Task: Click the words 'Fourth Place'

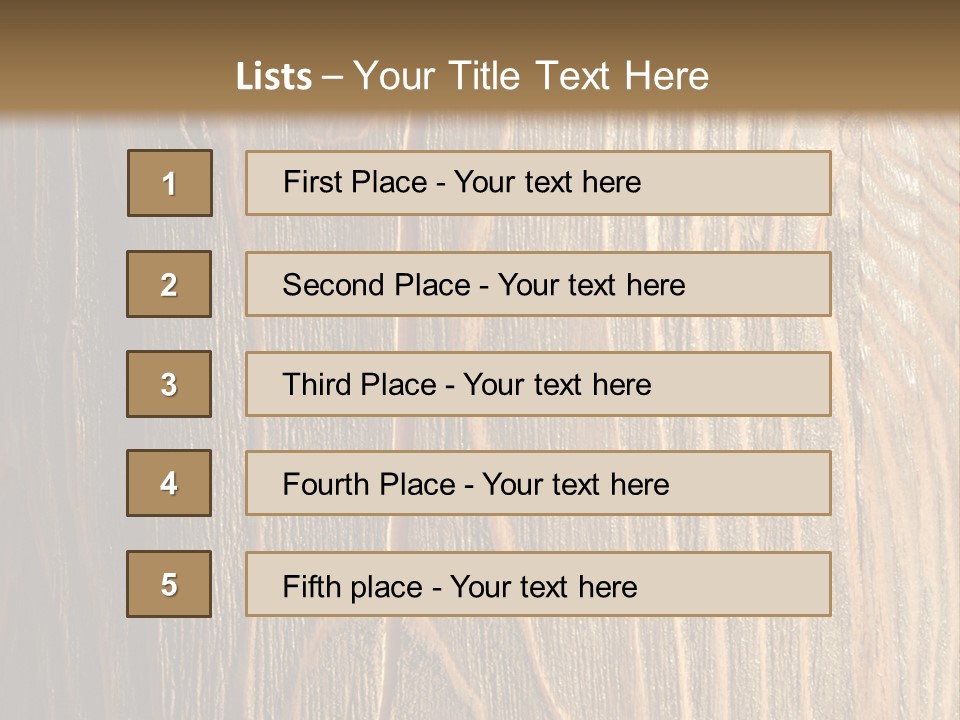Action: (369, 484)
